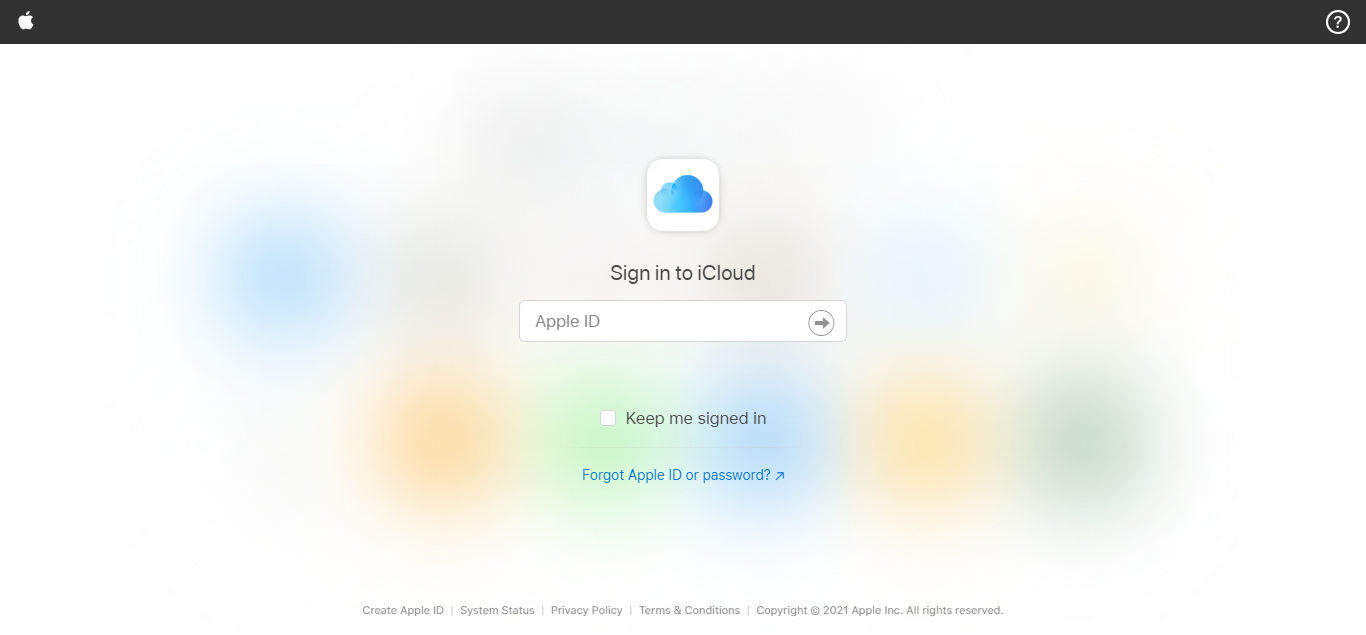Screen dimensions: 1366x635
Task: Enable Keep me signed in checkbox
Action: [608, 418]
